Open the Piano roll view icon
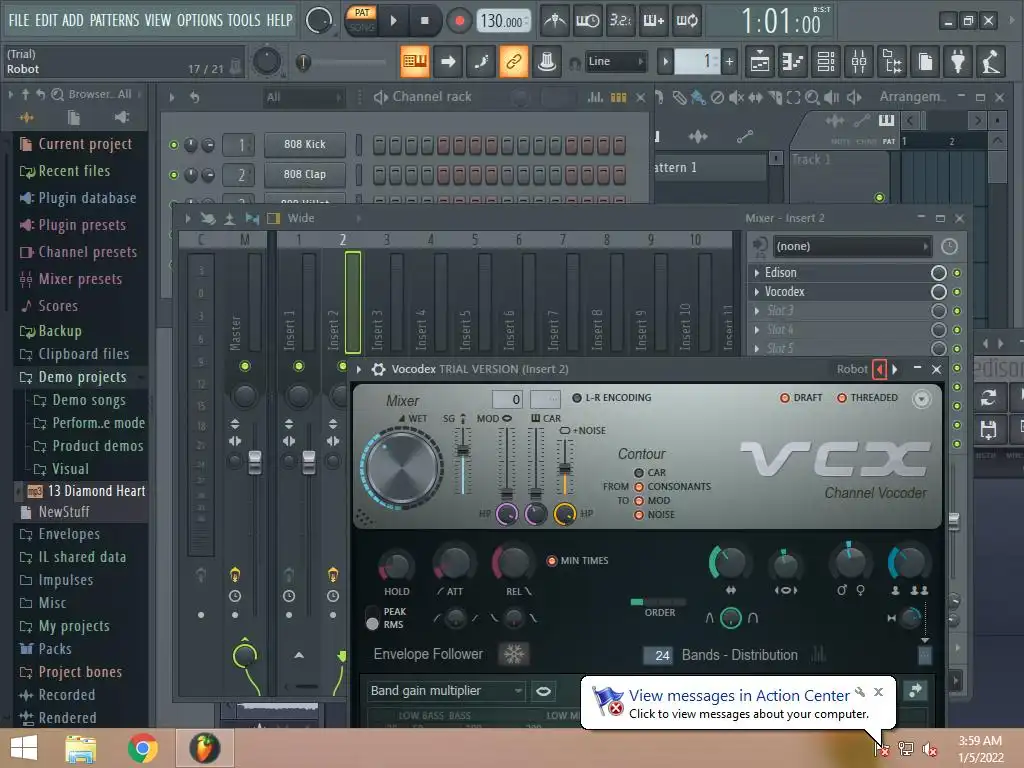1024x768 pixels. (x=793, y=62)
